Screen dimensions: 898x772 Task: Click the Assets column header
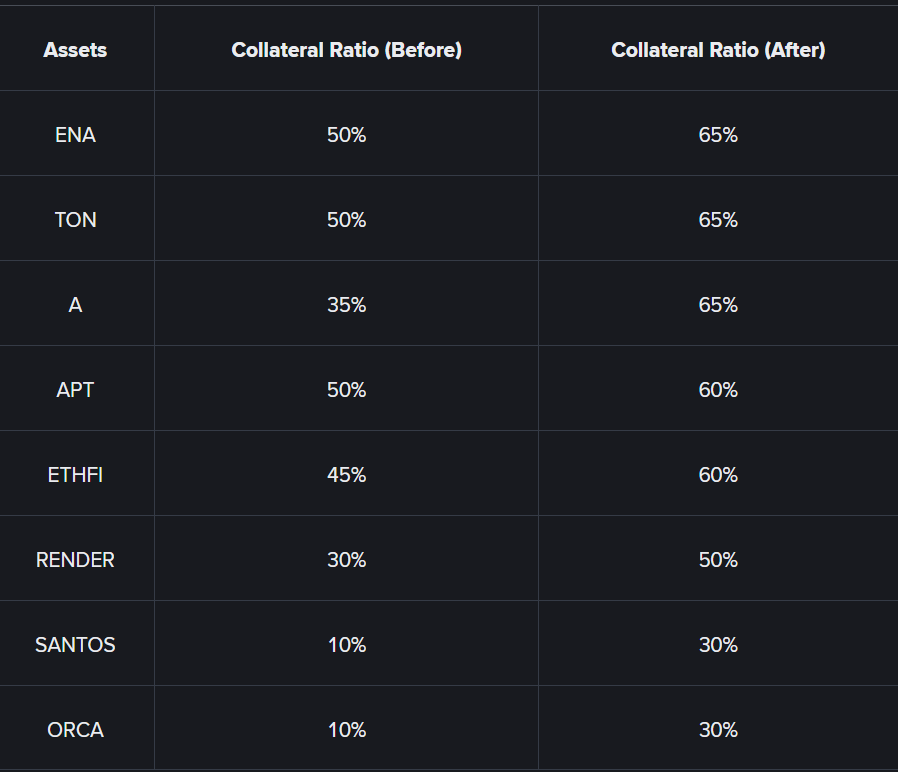pos(75,50)
